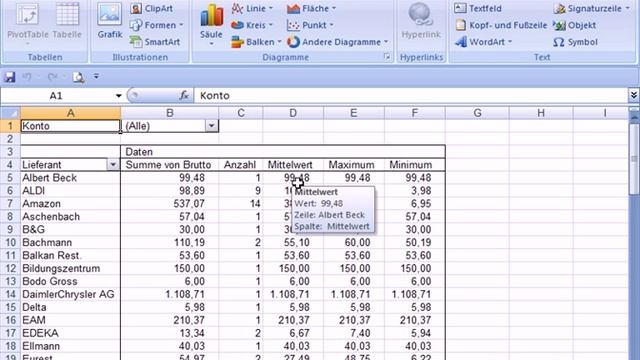Image resolution: width=640 pixels, height=360 pixels.
Task: Click the select-all corner button
Action: pos(10,113)
